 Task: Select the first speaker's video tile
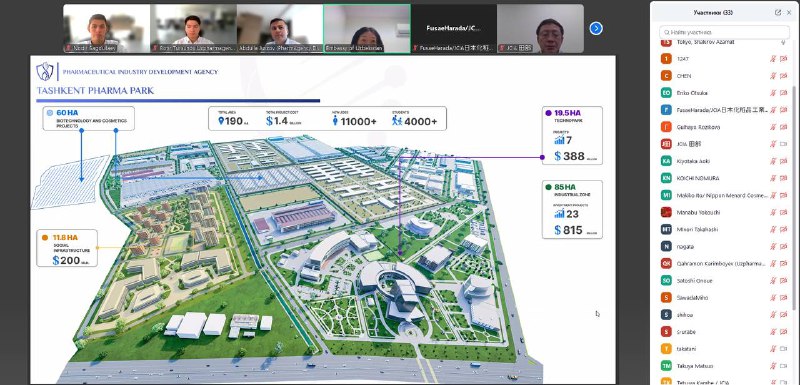pyautogui.click(x=107, y=29)
